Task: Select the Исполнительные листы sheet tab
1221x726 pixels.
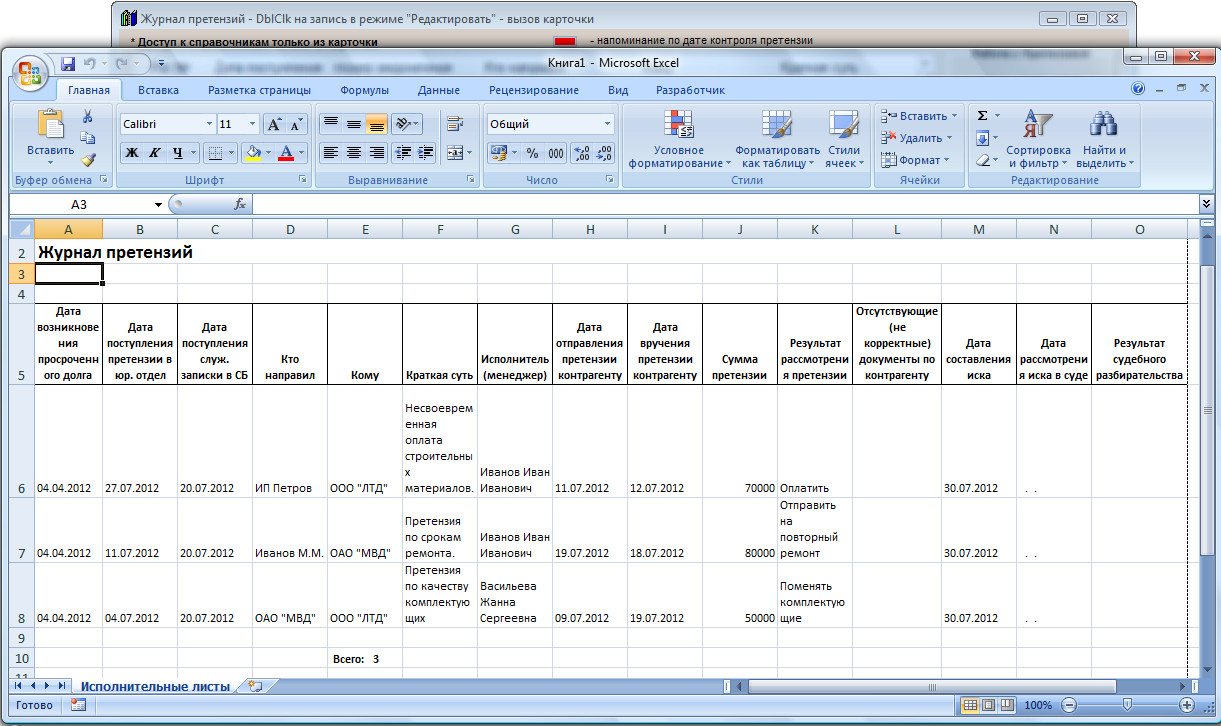Action: (x=155, y=686)
